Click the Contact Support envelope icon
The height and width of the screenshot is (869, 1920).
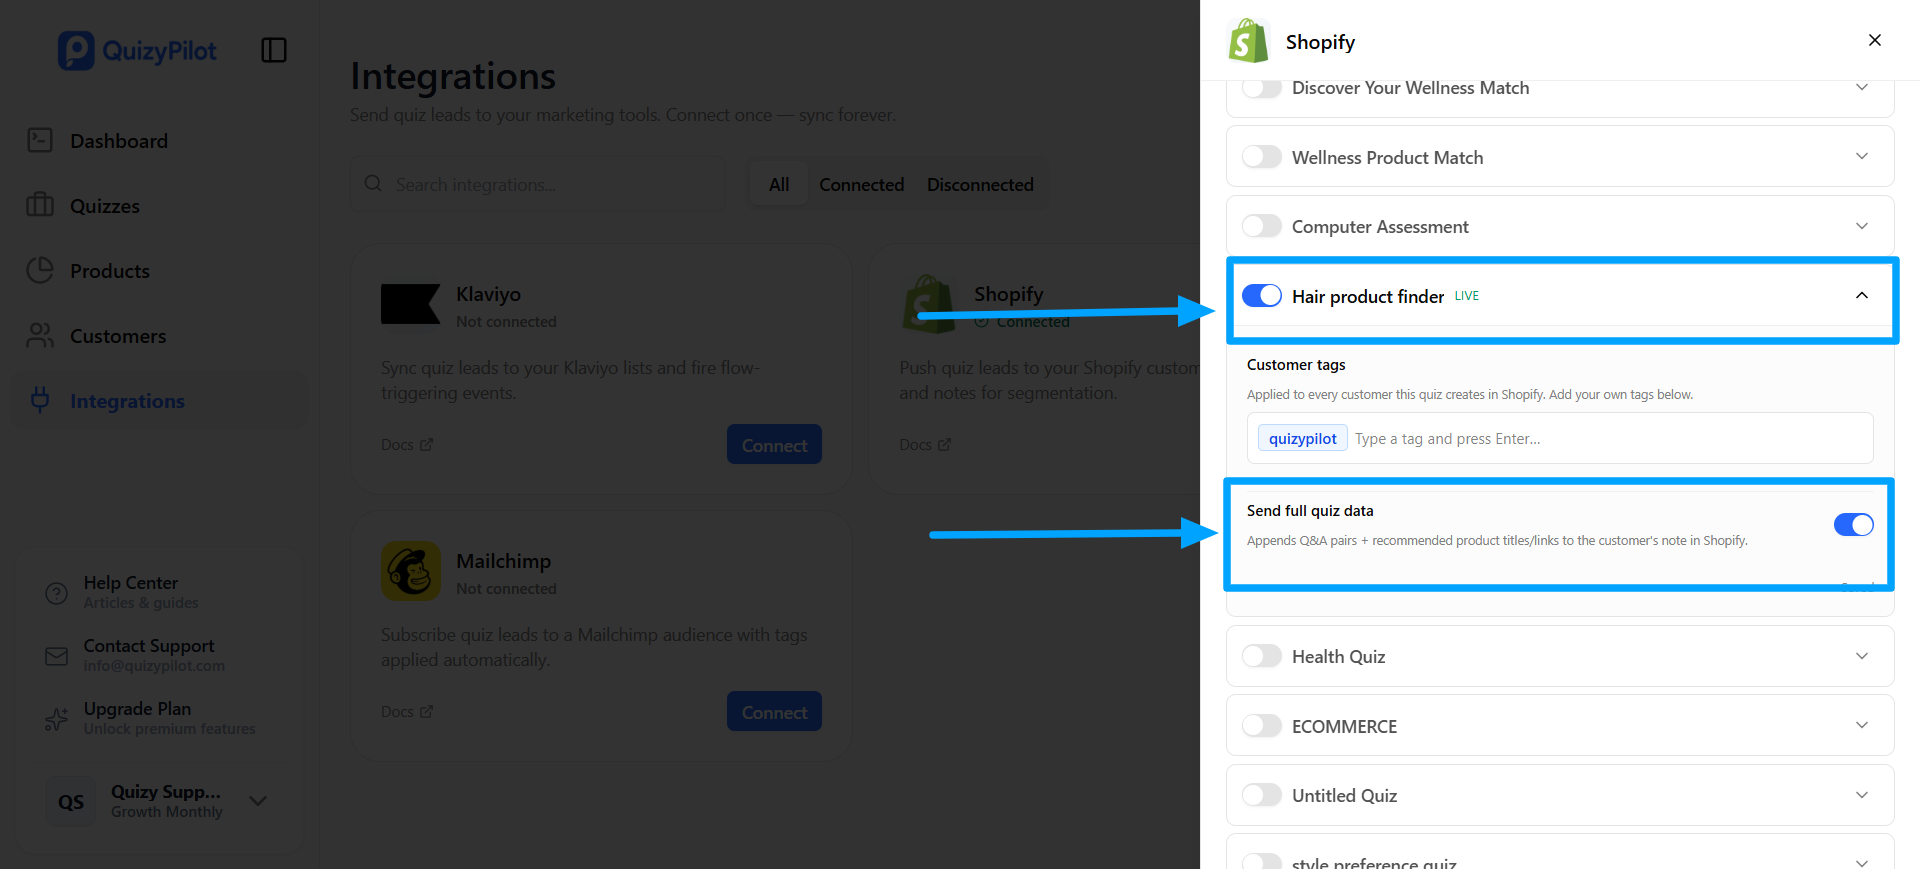57,656
